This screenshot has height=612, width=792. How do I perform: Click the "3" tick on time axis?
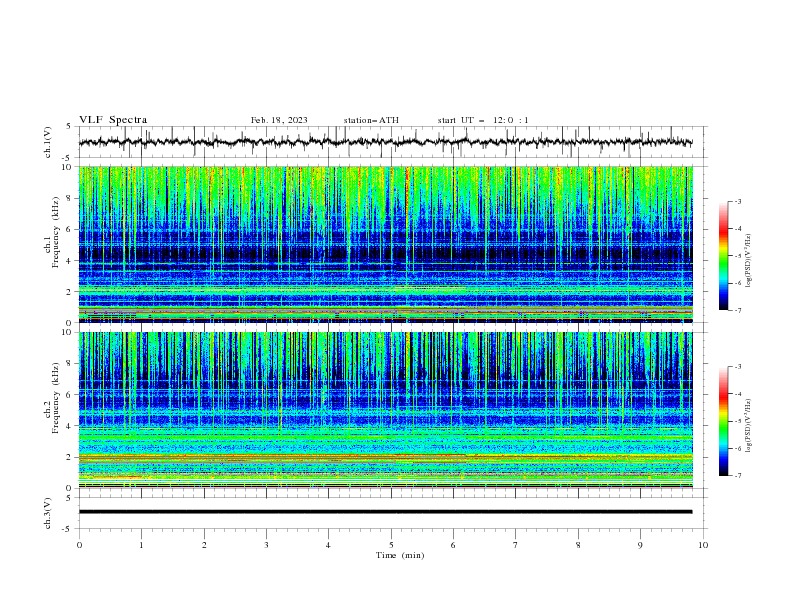266,545
